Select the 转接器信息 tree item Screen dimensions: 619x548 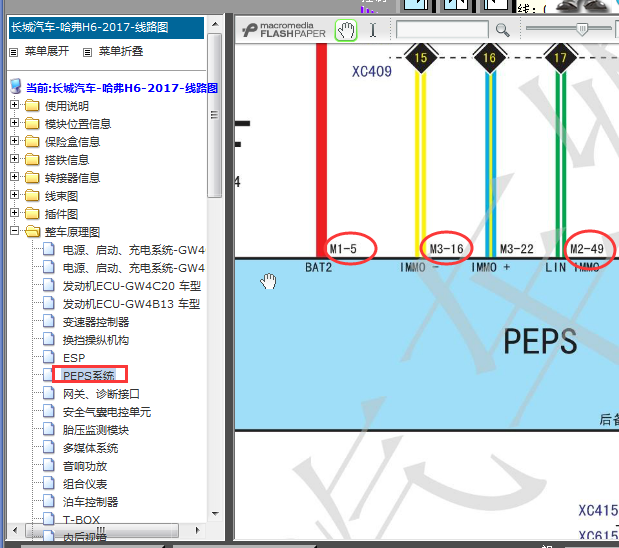(x=72, y=178)
